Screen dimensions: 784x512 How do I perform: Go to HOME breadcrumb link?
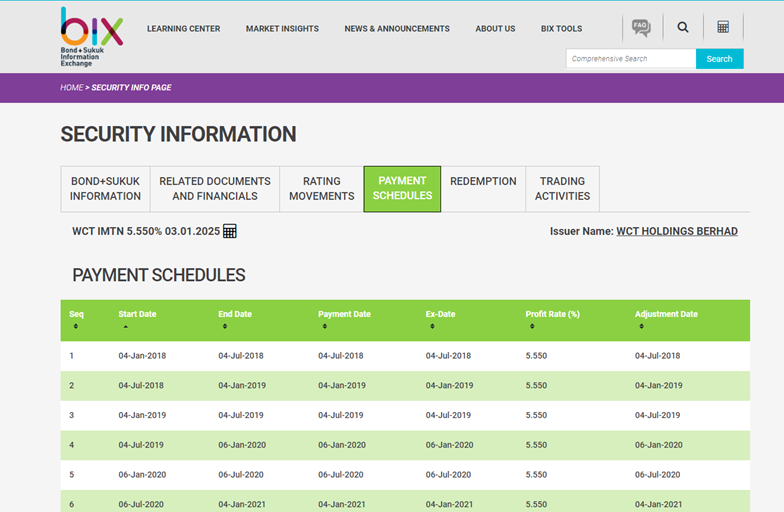point(72,88)
